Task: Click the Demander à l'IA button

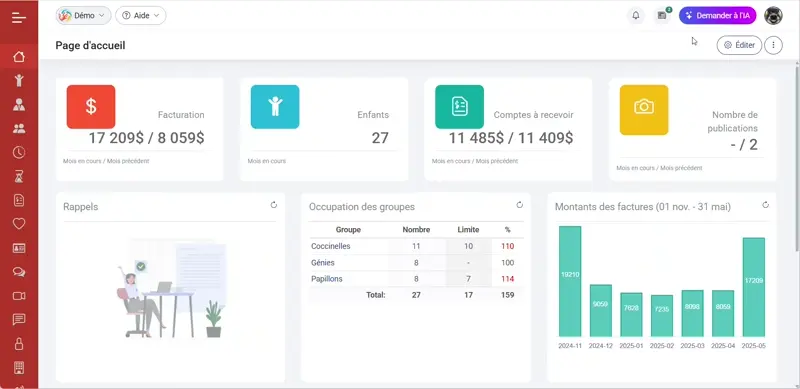Action: tap(717, 15)
